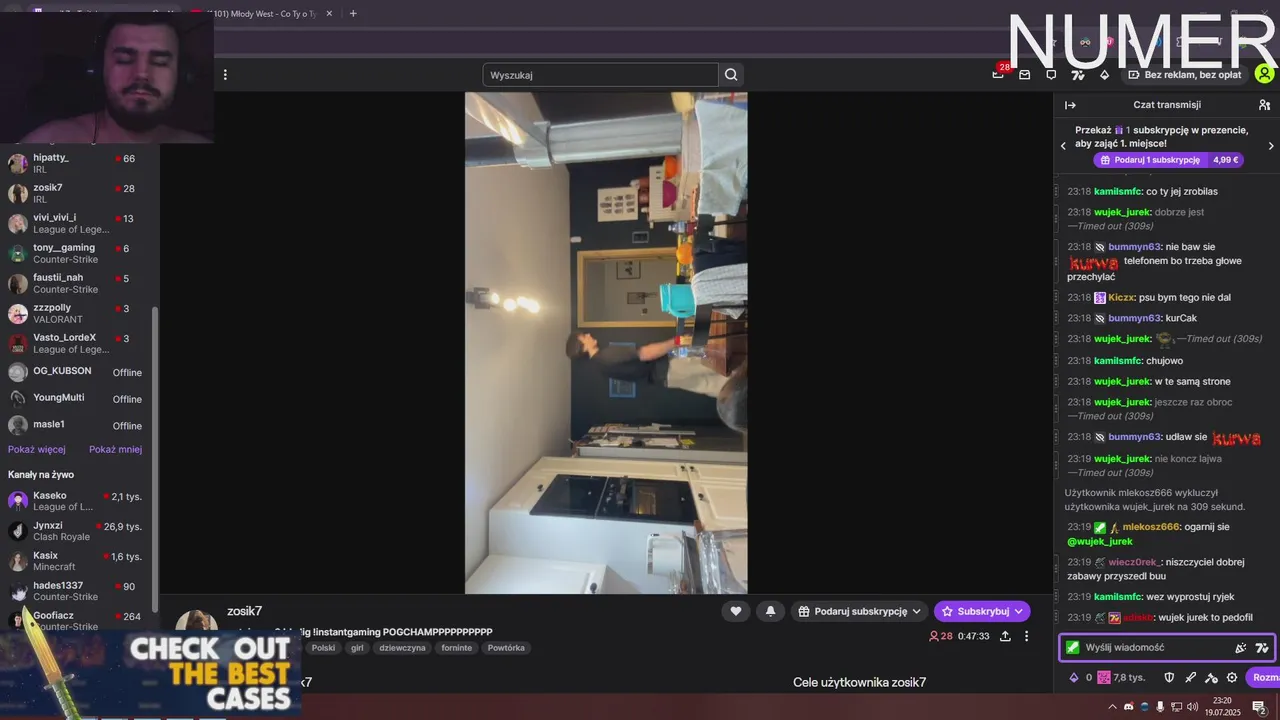The height and width of the screenshot is (720, 1280).
Task: Switch to the Młody West browser tab
Action: (260, 14)
